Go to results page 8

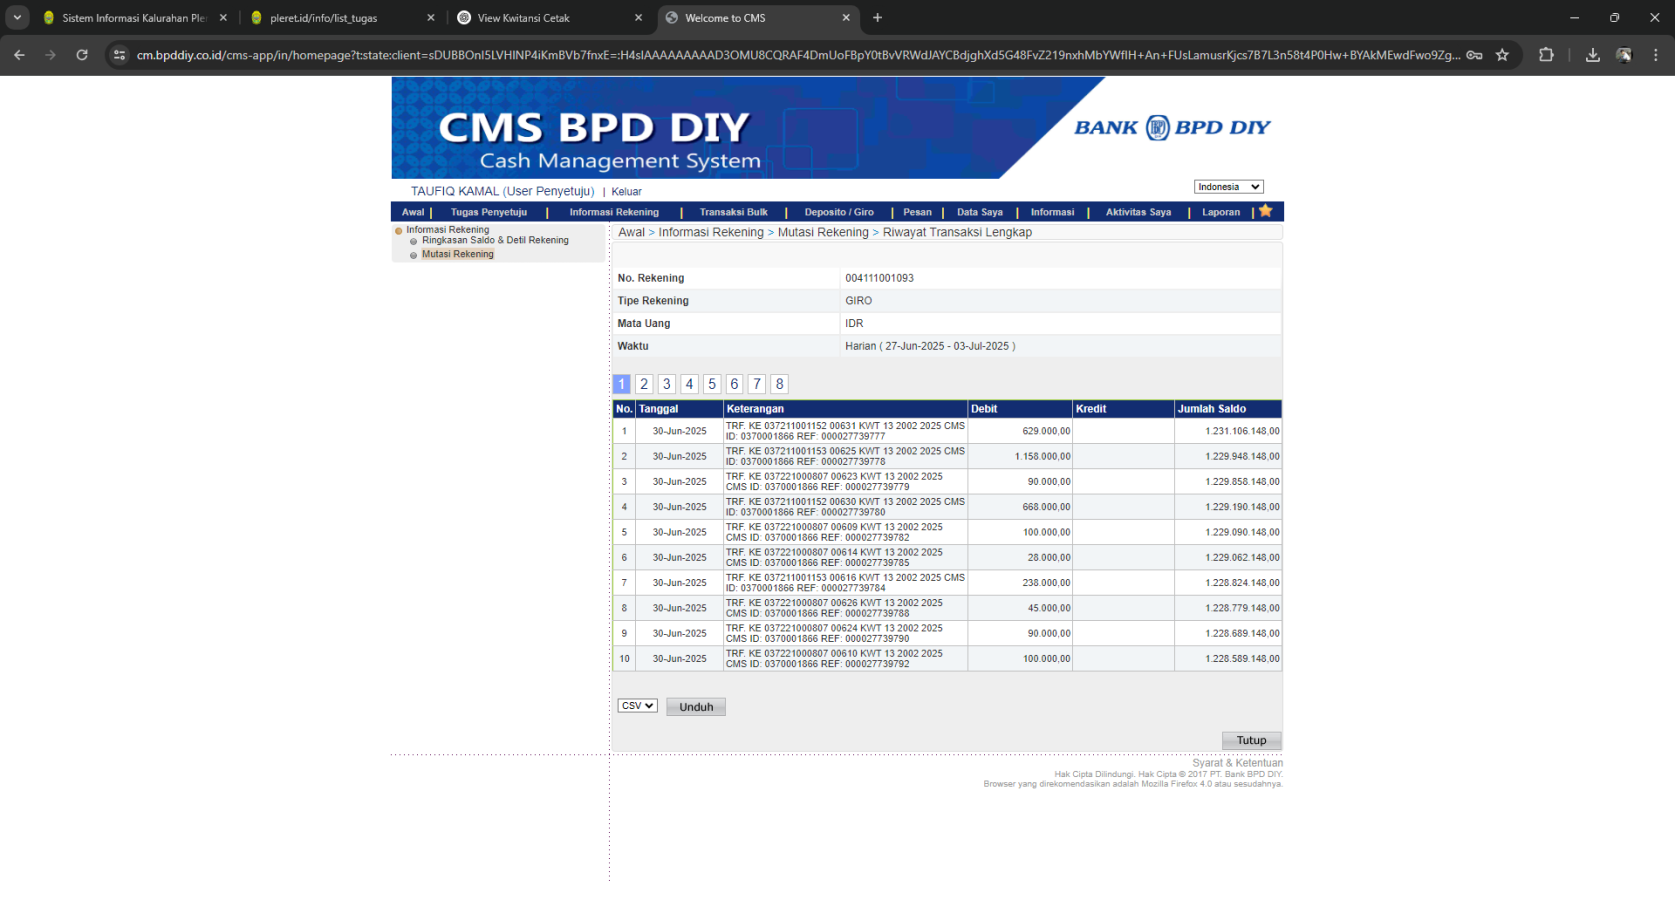click(780, 384)
